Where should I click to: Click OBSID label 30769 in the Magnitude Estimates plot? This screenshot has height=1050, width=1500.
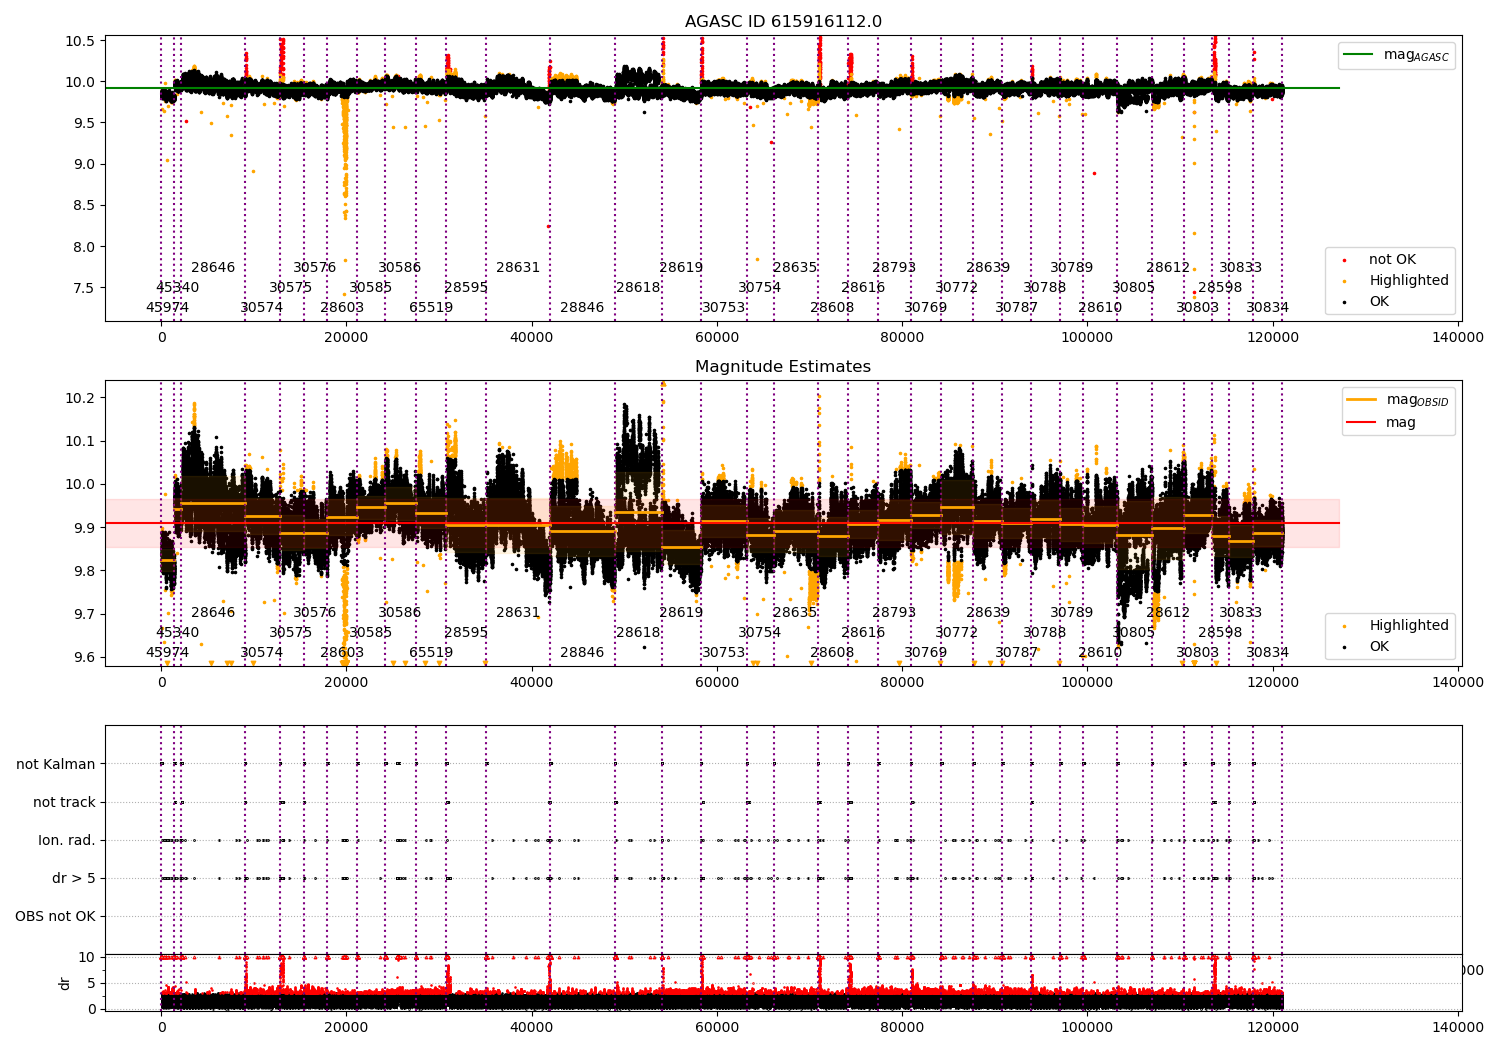(x=926, y=652)
